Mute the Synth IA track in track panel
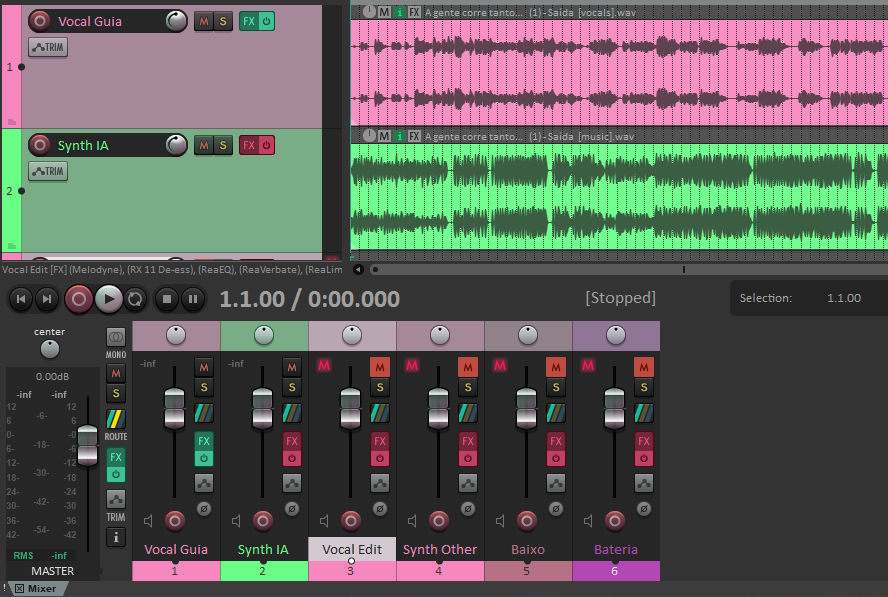Viewport: 888px width, 597px height. [204, 146]
